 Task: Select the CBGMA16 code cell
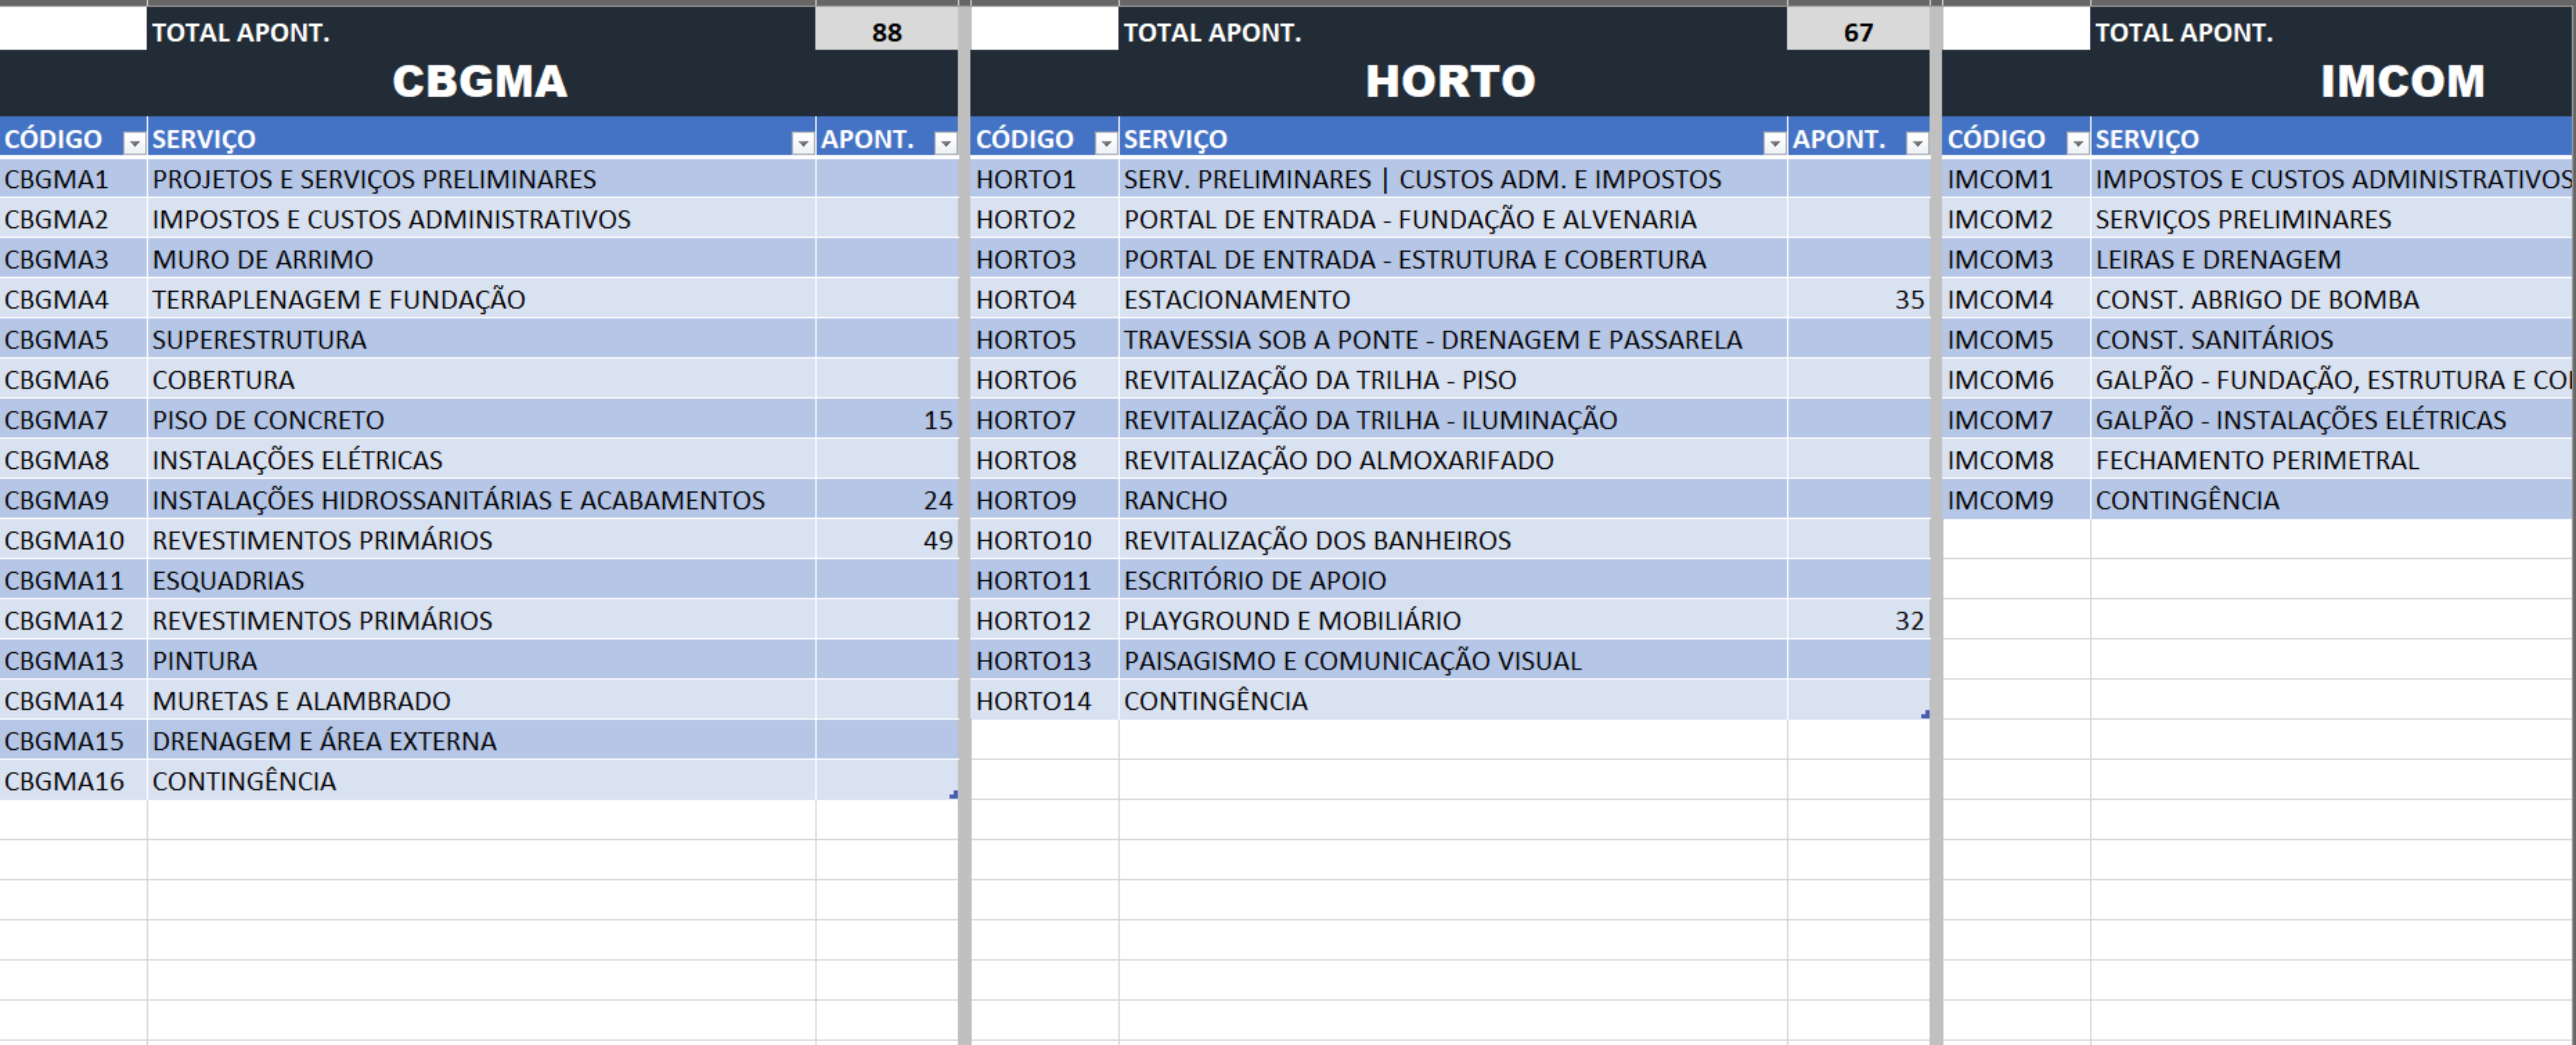pos(73,781)
